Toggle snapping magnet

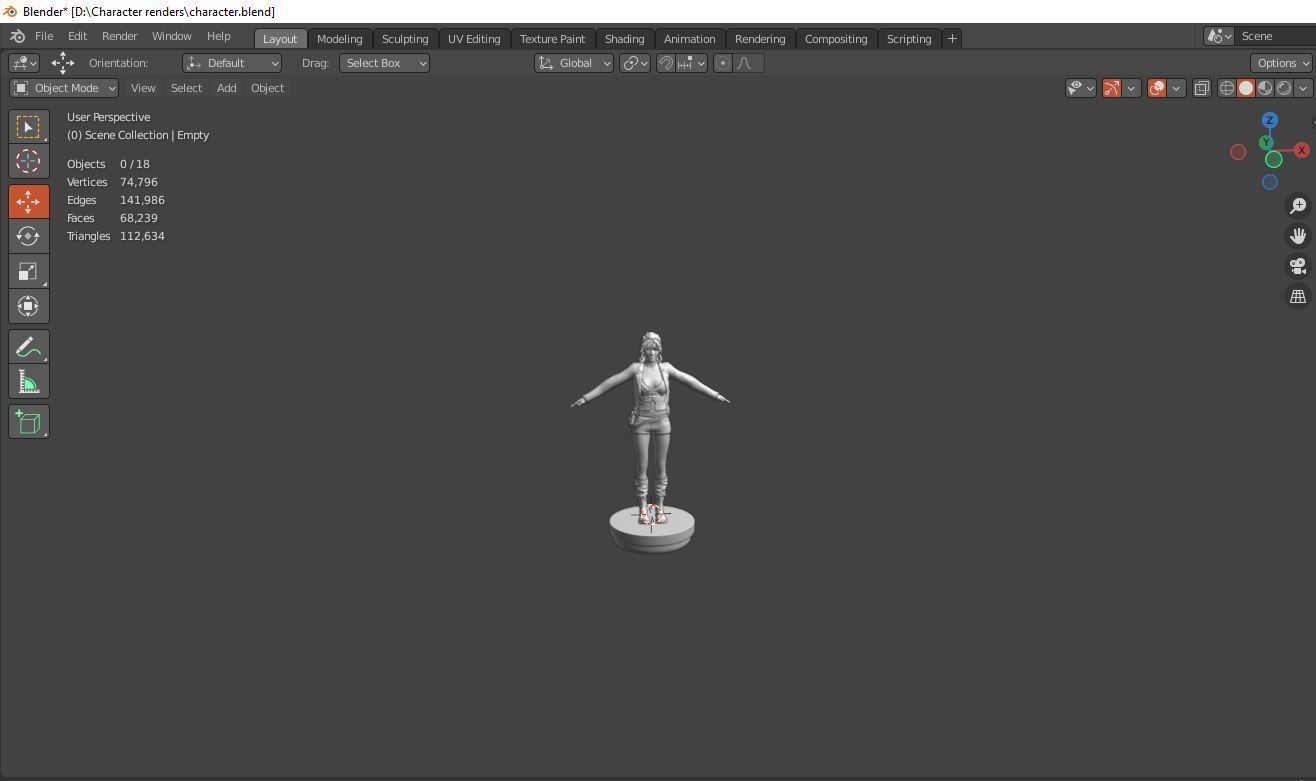point(665,63)
